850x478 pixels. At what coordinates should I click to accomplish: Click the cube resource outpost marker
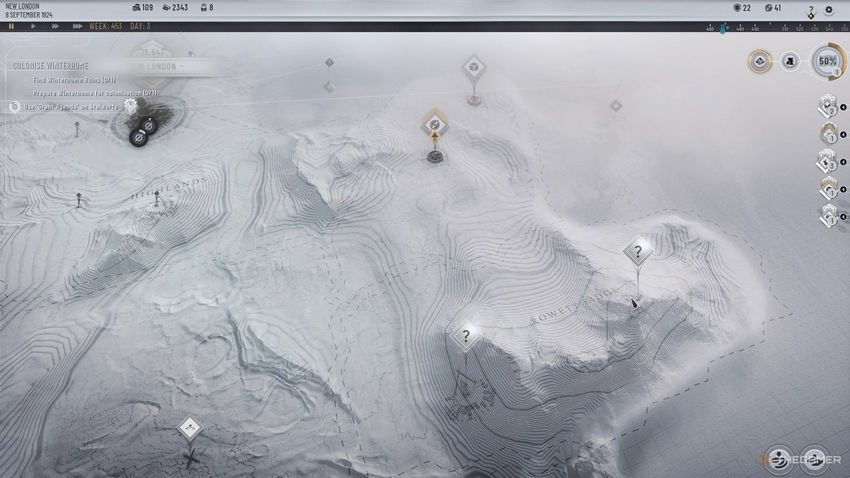pyautogui.click(x=472, y=67)
